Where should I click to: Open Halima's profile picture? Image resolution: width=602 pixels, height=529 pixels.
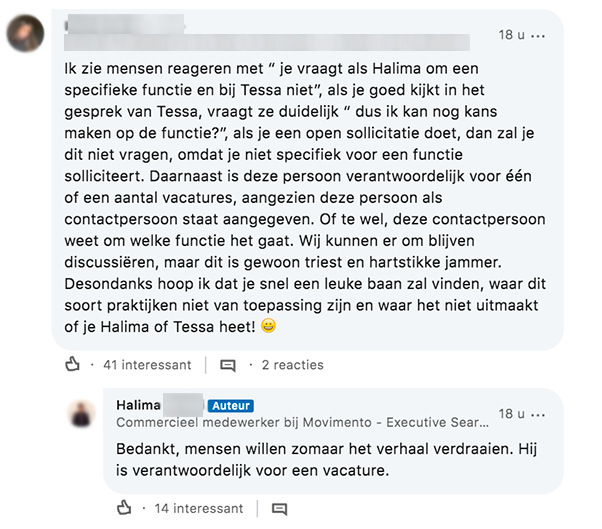point(79,413)
